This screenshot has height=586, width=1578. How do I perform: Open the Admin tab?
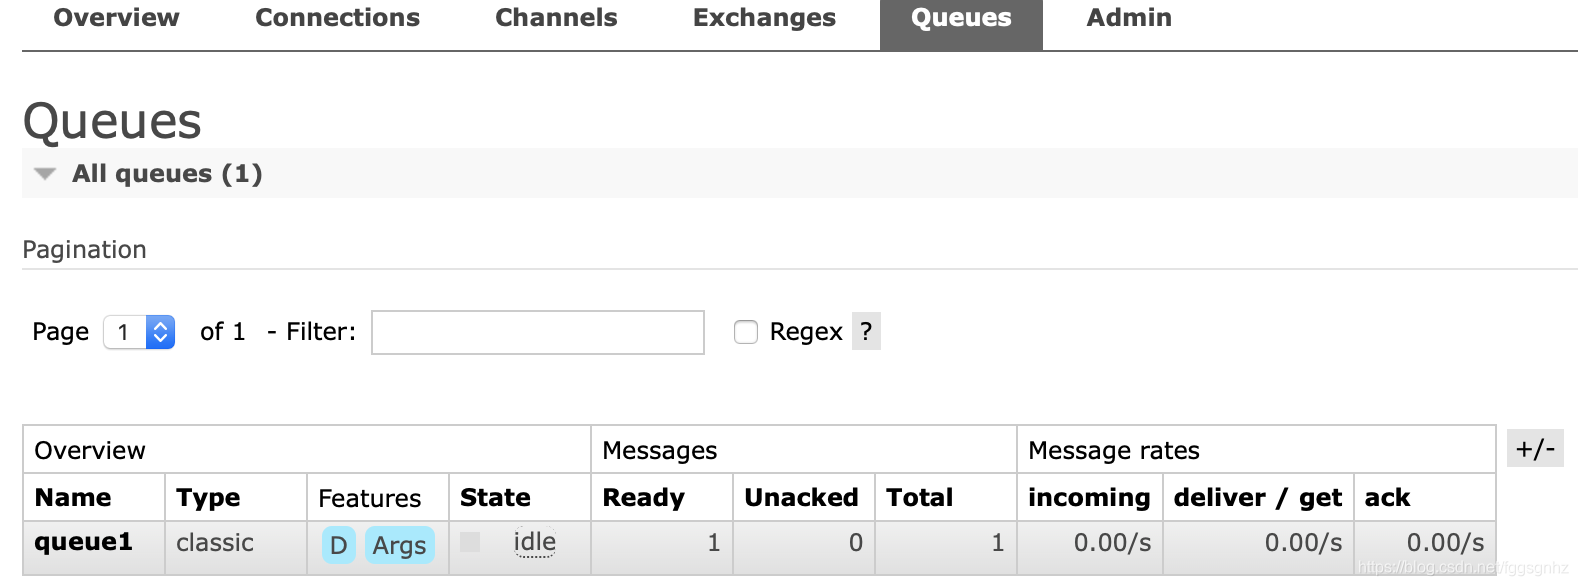(1129, 18)
